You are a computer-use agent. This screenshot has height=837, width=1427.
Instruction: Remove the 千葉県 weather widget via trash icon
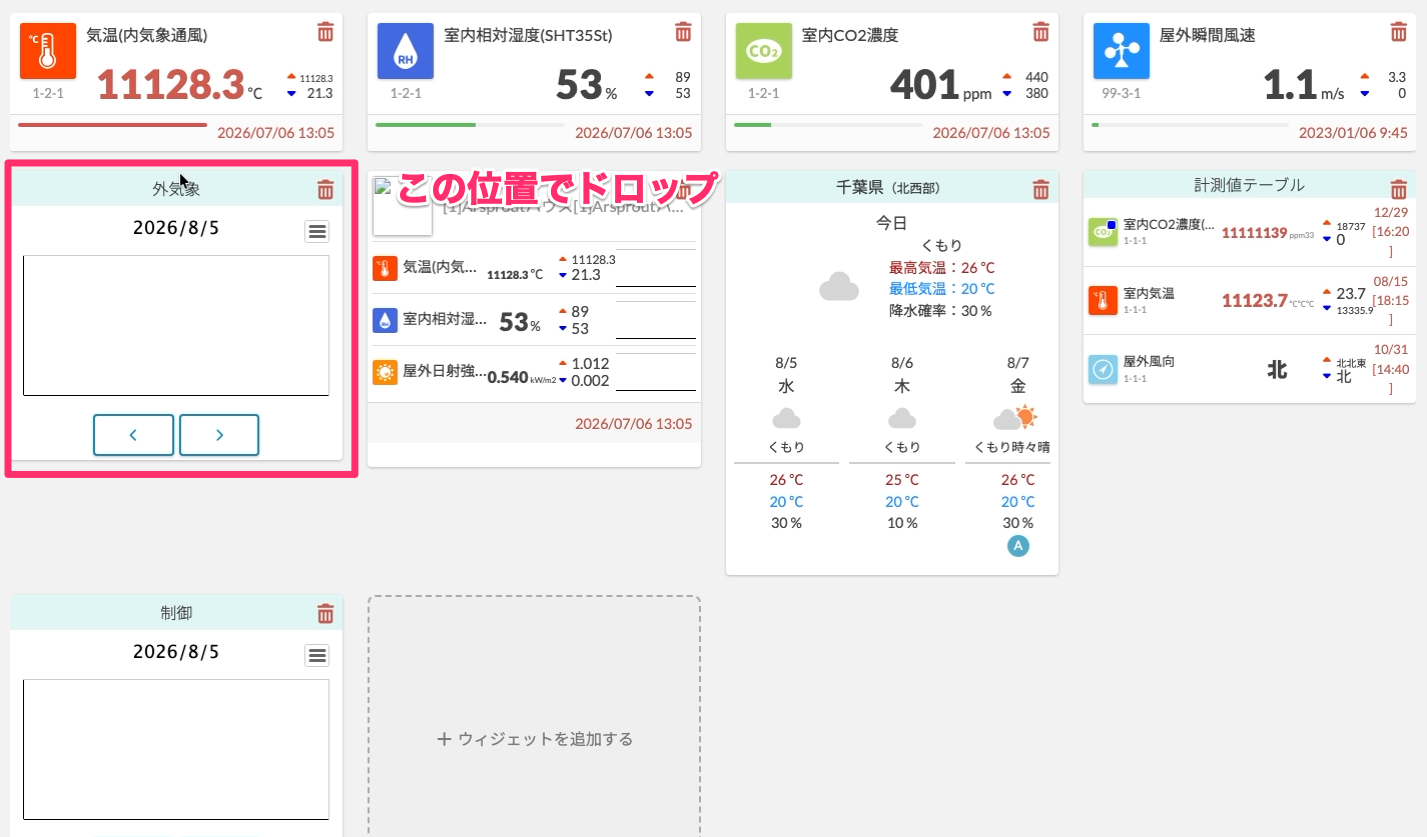(x=1041, y=189)
